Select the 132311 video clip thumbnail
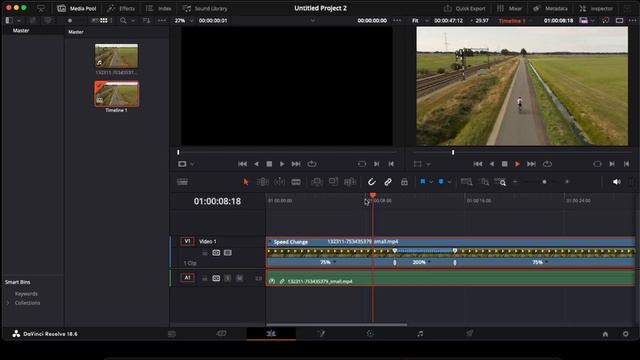This screenshot has width=640, height=360. [x=116, y=56]
